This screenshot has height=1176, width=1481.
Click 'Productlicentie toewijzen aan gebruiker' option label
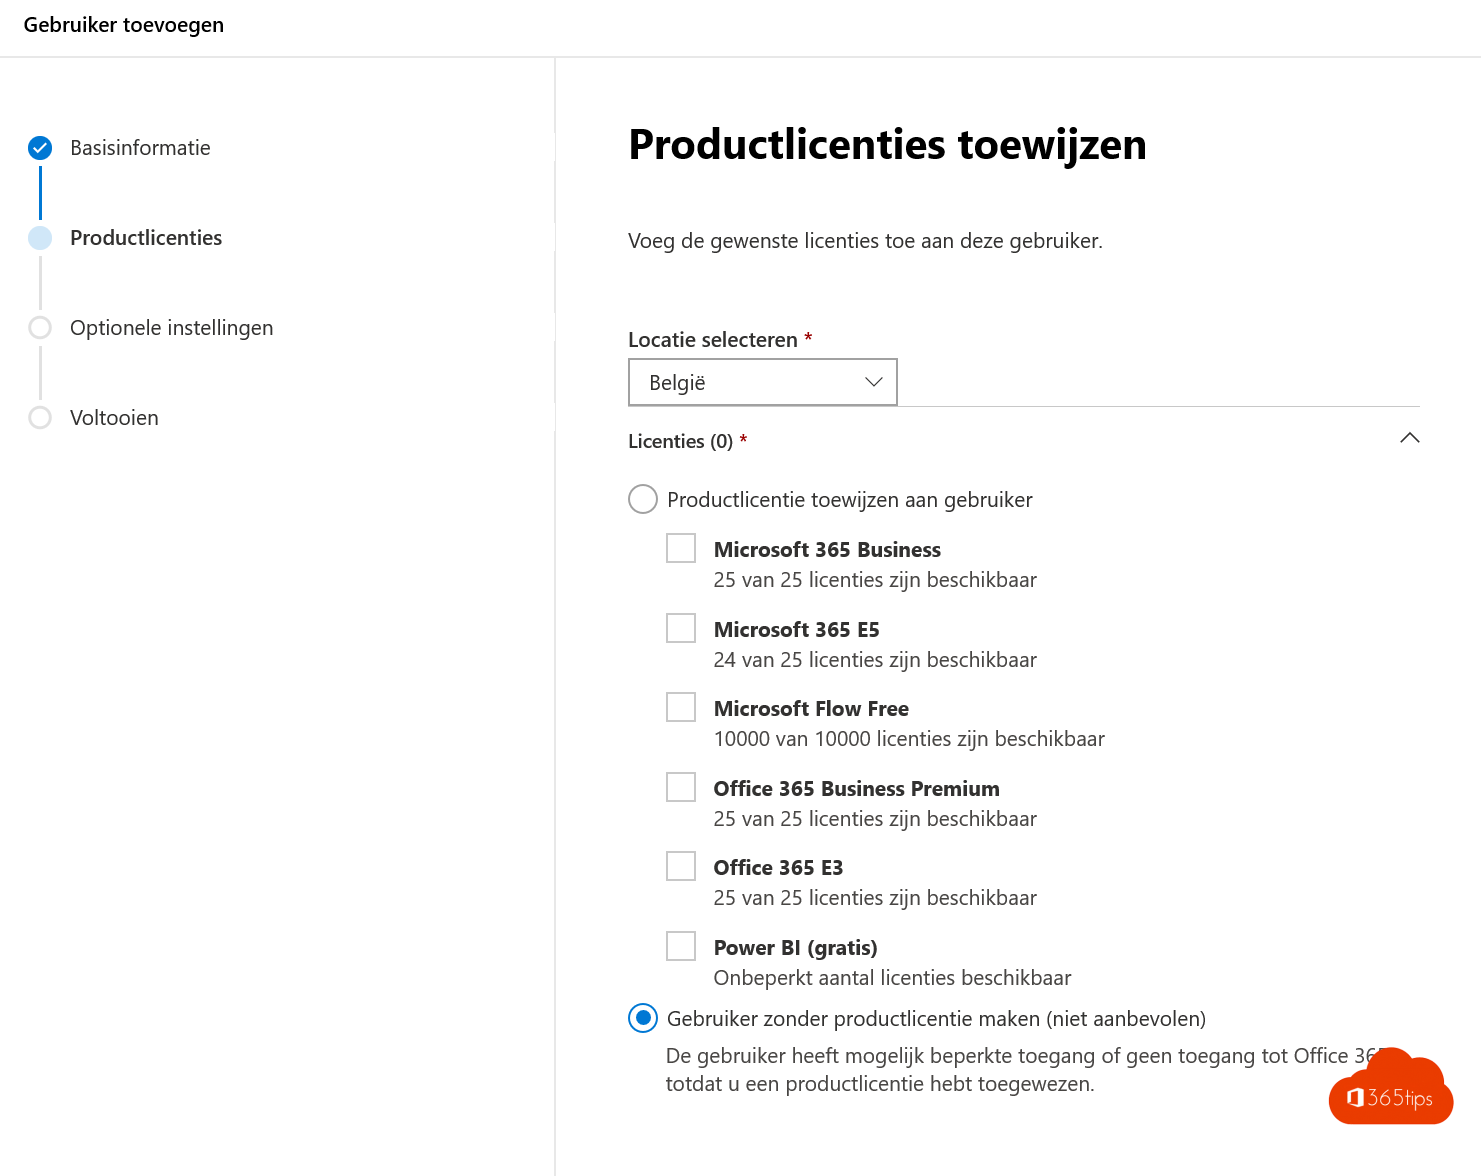pyautogui.click(x=849, y=500)
